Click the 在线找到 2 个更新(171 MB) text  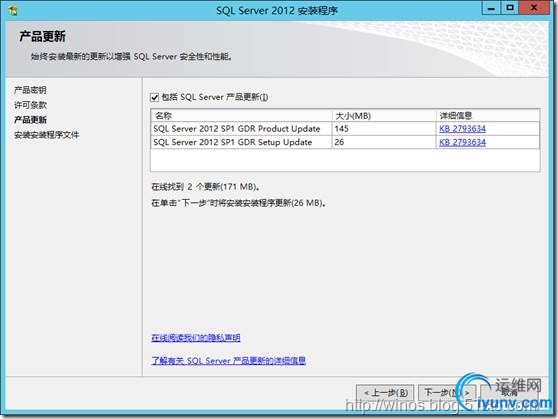coord(206,187)
